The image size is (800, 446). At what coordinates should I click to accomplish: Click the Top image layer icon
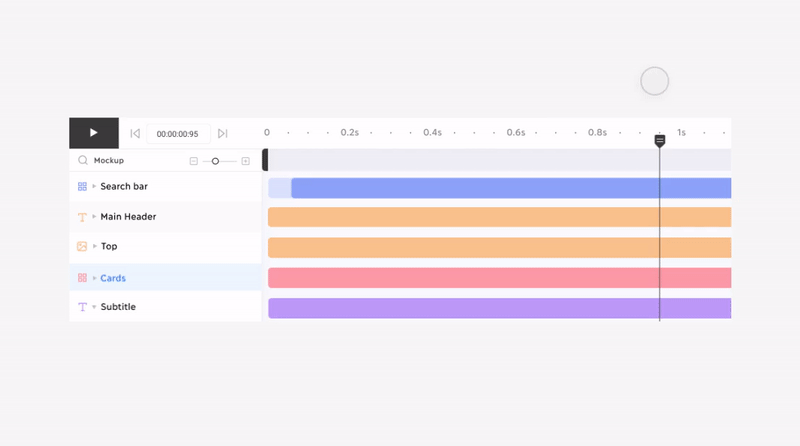pyautogui.click(x=82, y=246)
